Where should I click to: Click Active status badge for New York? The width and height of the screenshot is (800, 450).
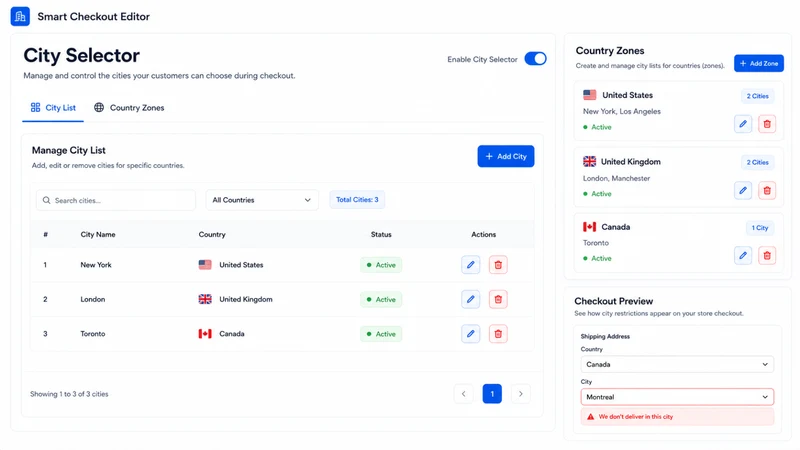click(x=381, y=265)
